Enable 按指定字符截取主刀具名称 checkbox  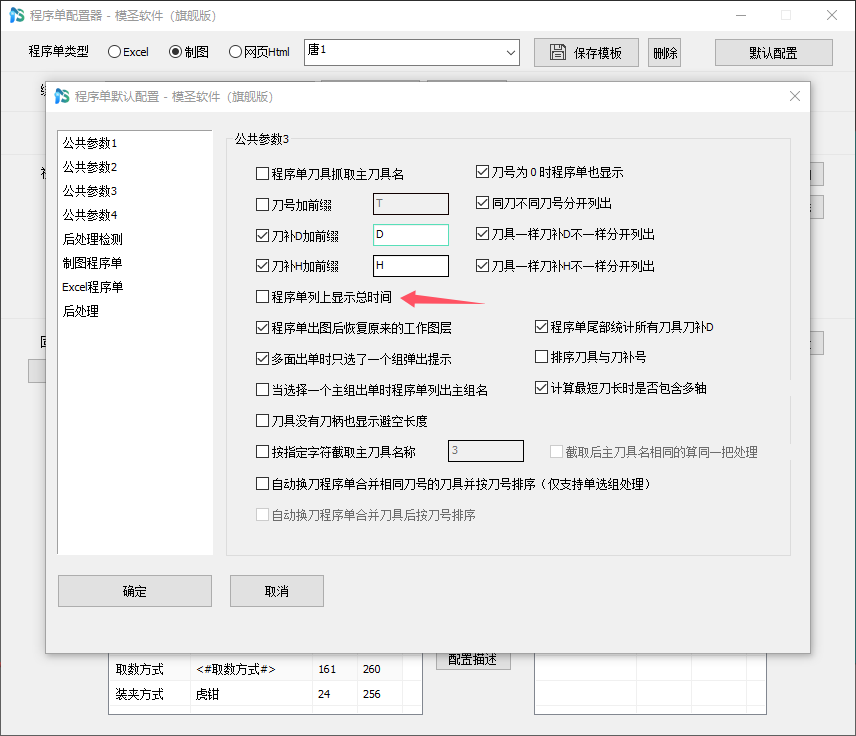pyautogui.click(x=263, y=452)
